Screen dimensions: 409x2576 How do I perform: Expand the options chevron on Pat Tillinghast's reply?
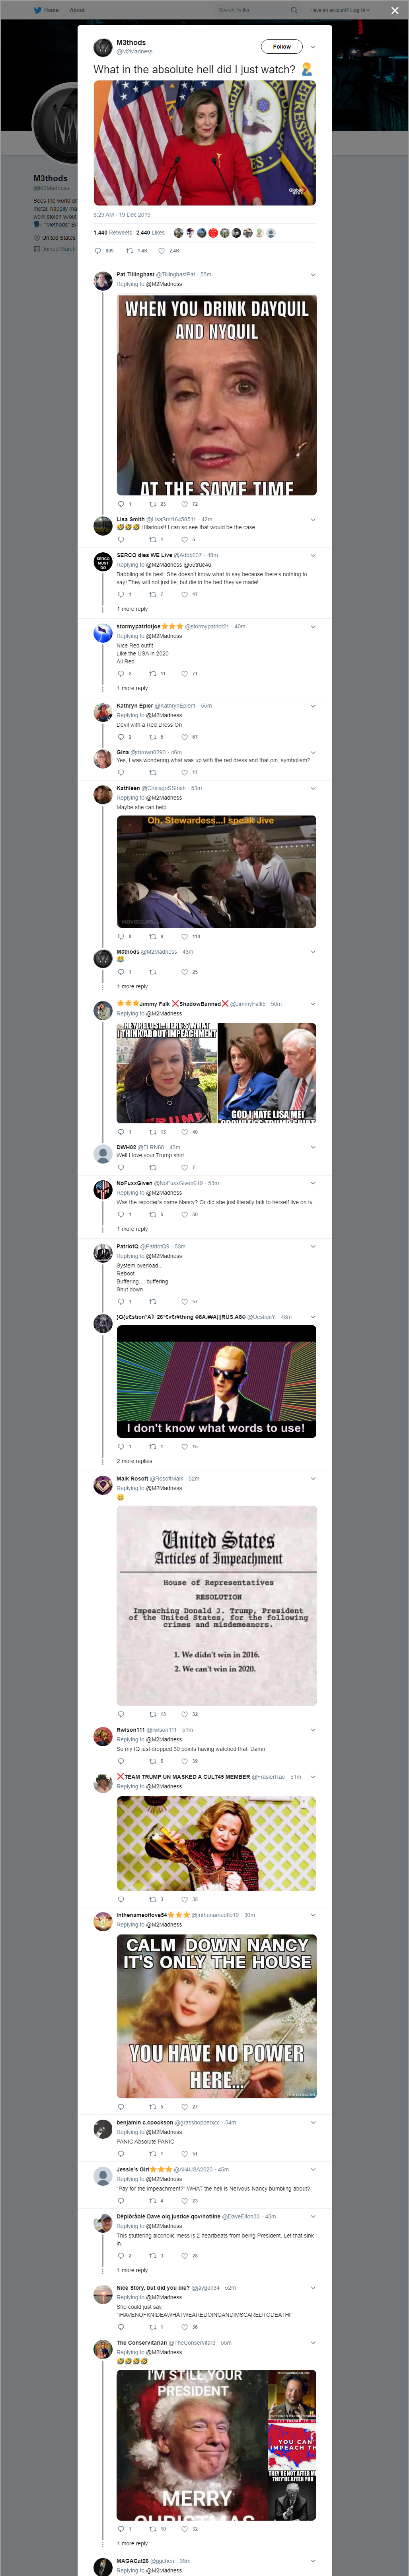point(313,274)
